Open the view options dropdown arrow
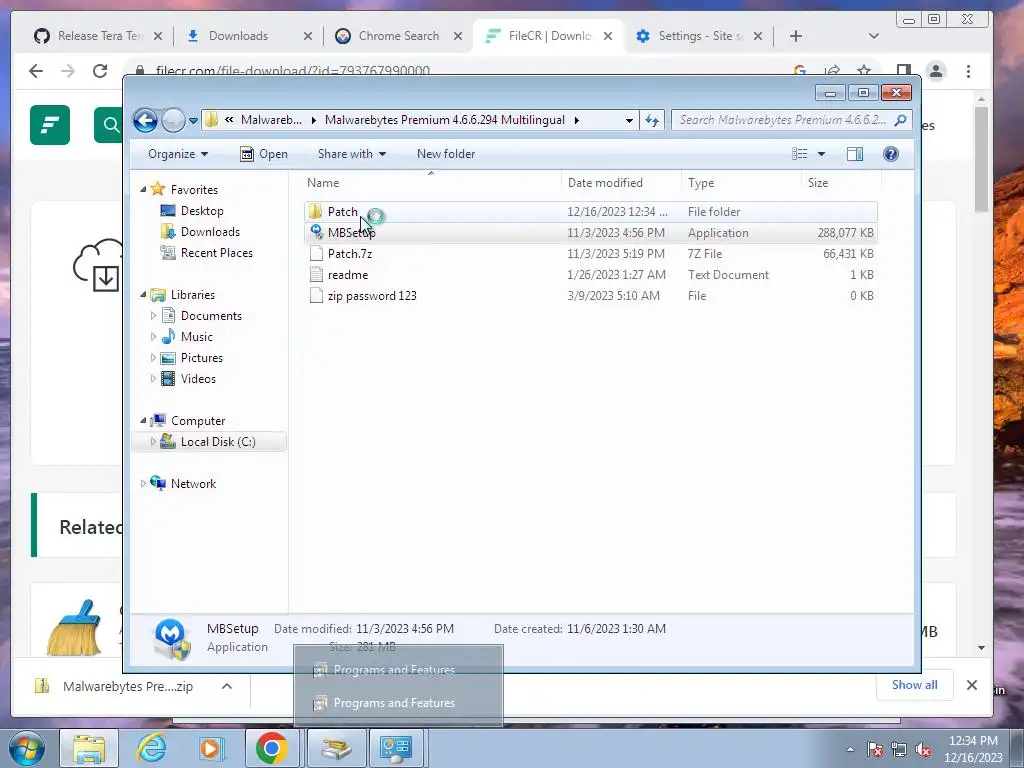Screen dimensions: 1024x768 pos(822,154)
